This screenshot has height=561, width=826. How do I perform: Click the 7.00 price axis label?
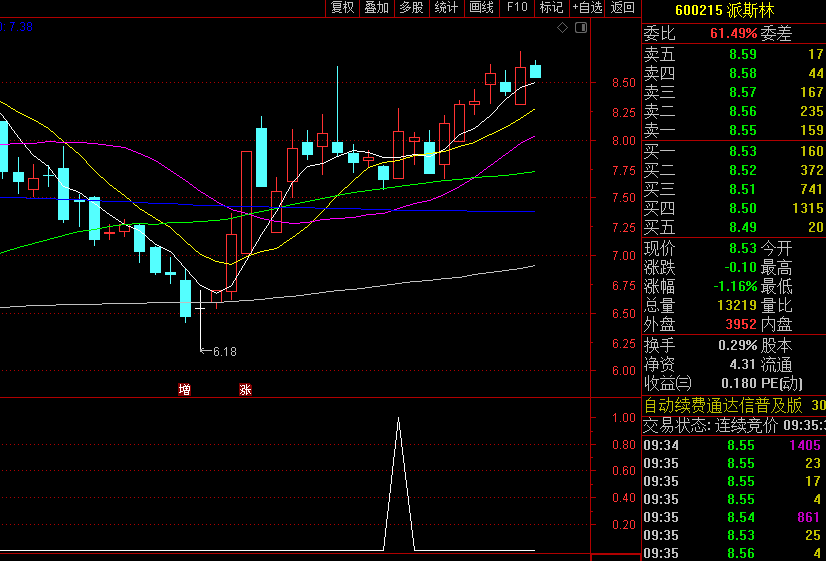[x=624, y=255]
